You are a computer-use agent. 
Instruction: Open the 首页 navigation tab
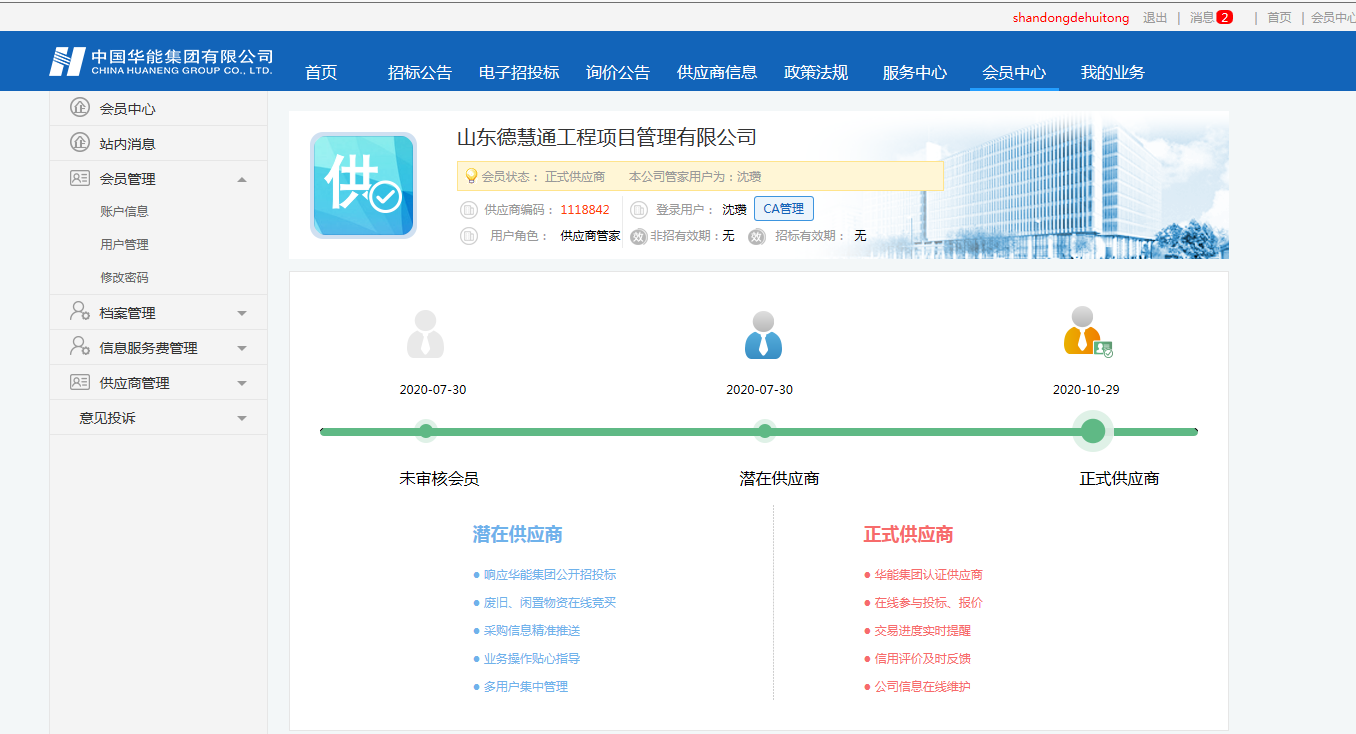click(321, 72)
